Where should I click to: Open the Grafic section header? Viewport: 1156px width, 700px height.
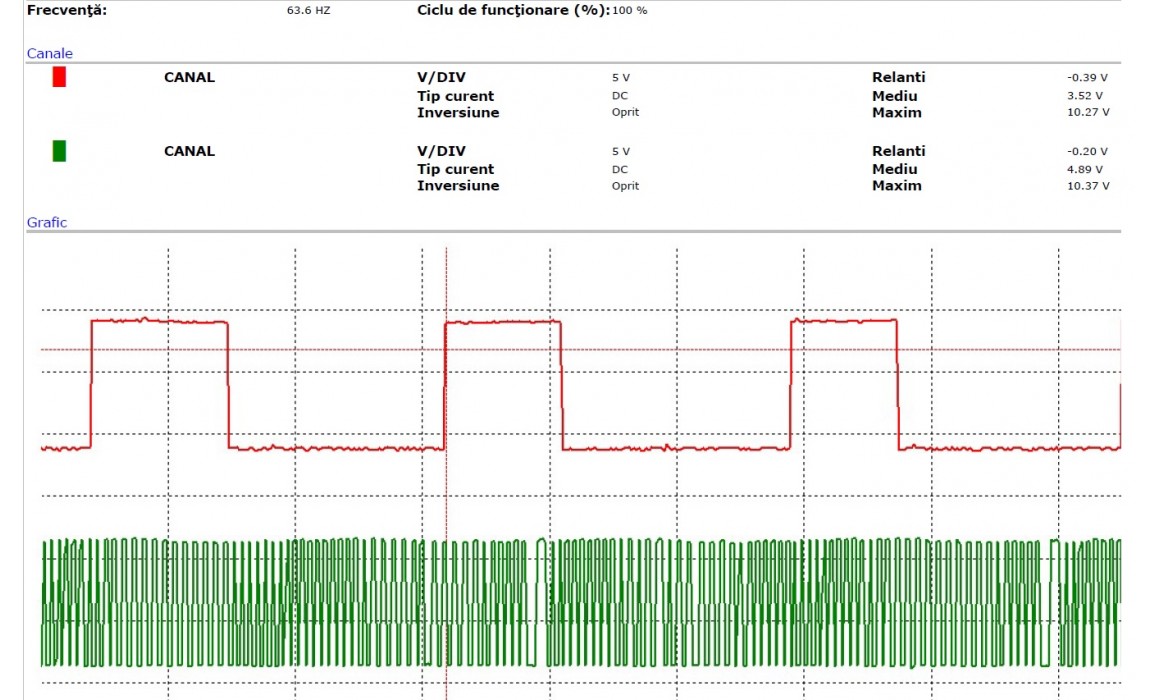[46, 222]
